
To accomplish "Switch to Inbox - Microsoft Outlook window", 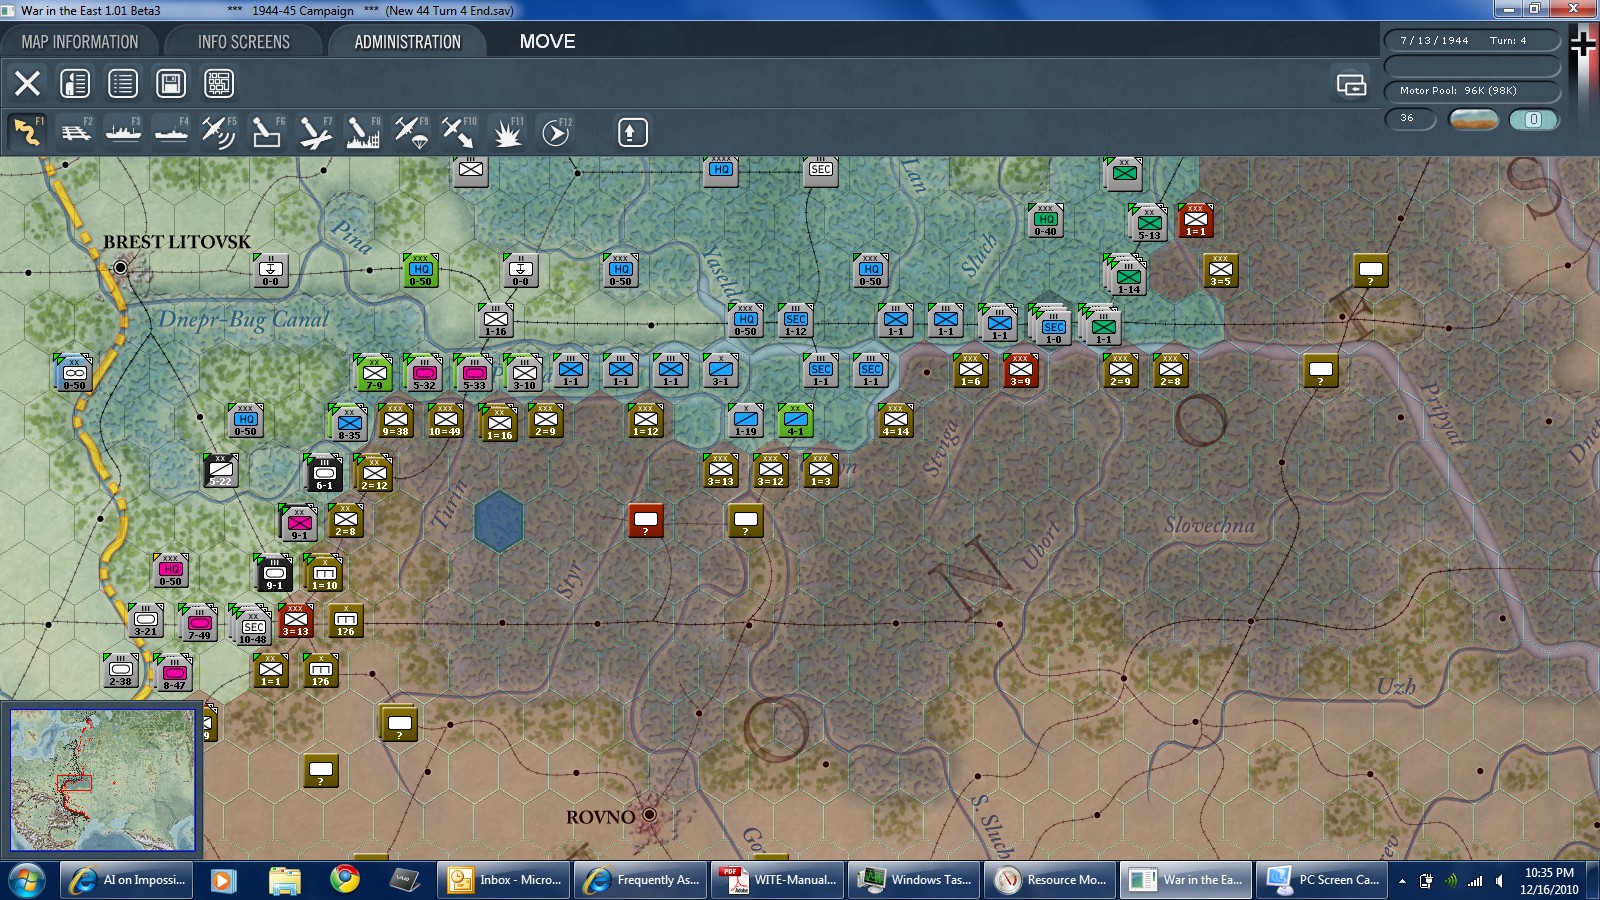I will (x=503, y=880).
